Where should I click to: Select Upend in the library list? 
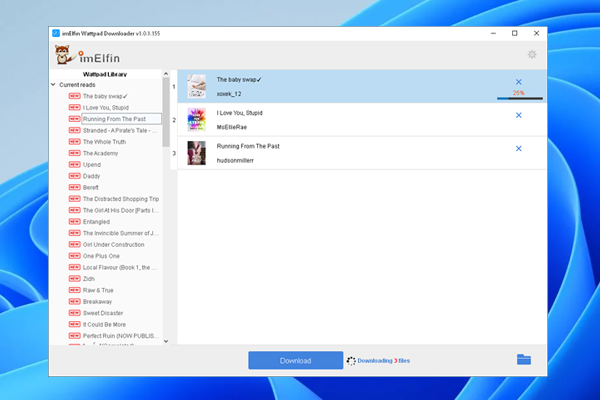tap(92, 165)
